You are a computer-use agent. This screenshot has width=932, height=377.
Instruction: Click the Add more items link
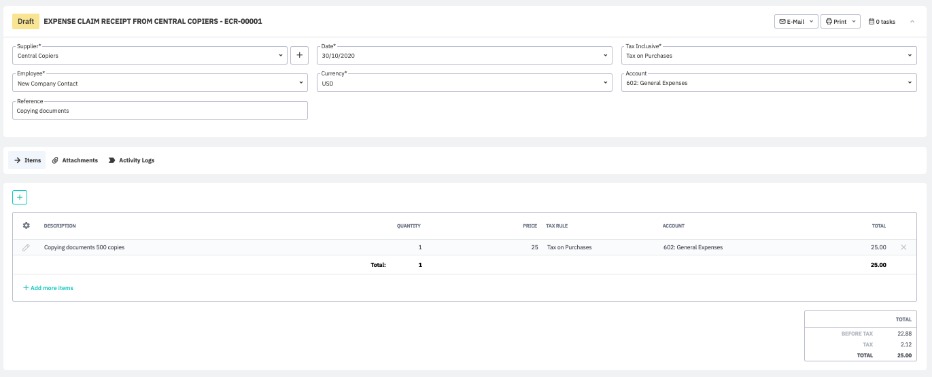pos(48,288)
